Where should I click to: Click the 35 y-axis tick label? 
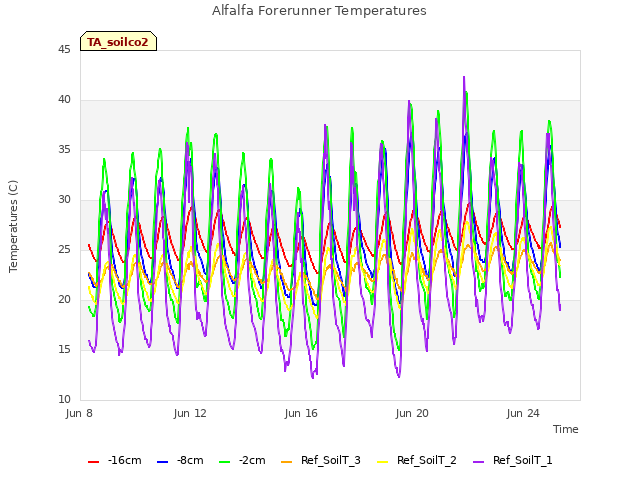click(64, 150)
